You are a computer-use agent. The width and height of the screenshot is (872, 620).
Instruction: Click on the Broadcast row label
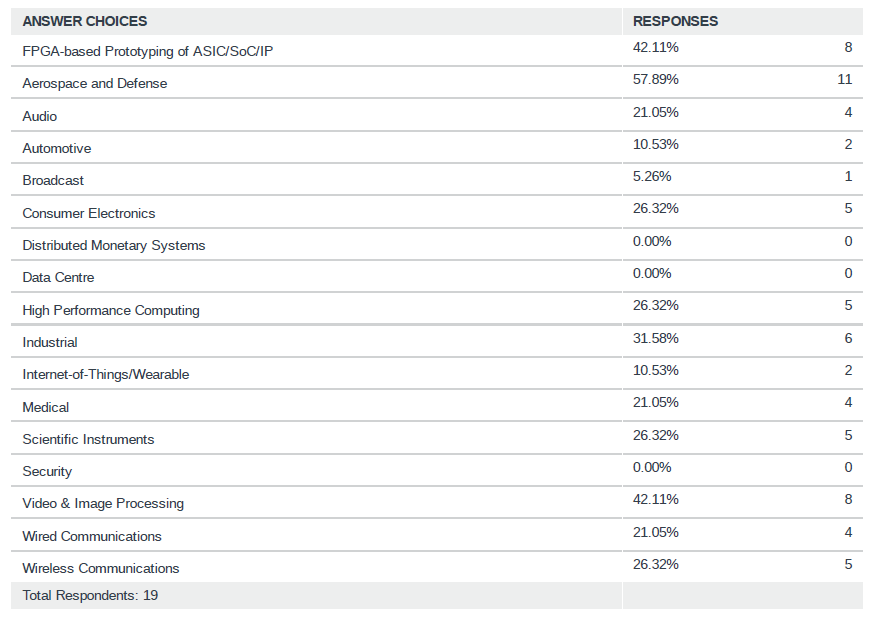(53, 180)
